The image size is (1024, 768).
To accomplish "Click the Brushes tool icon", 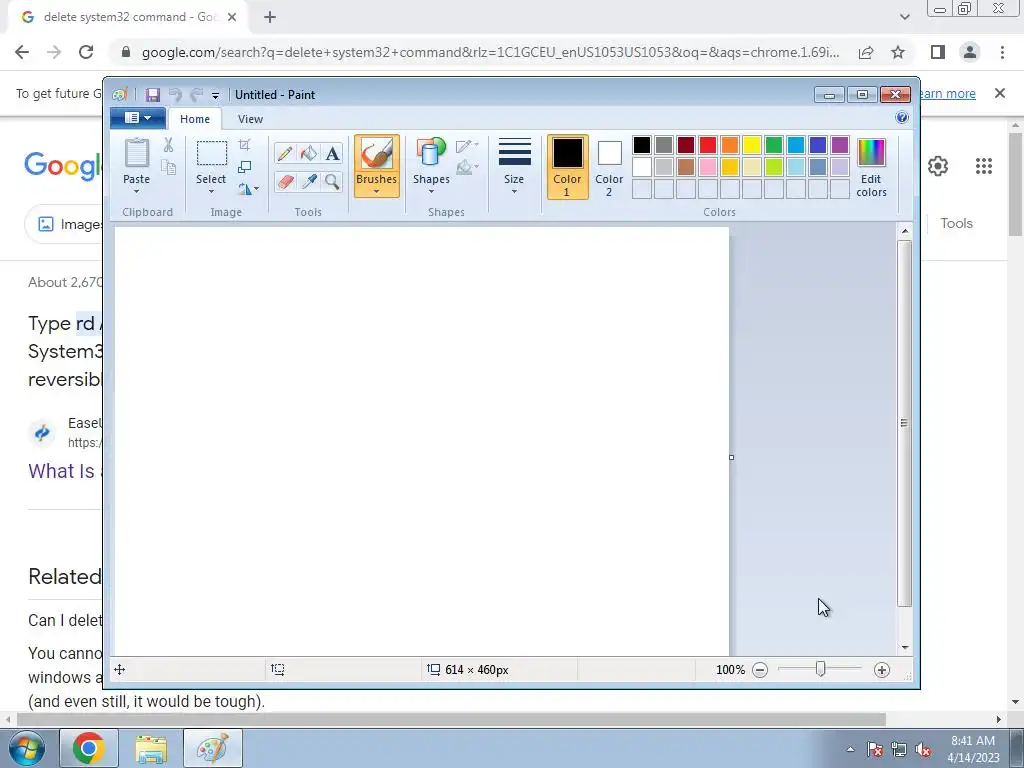I will [x=377, y=154].
